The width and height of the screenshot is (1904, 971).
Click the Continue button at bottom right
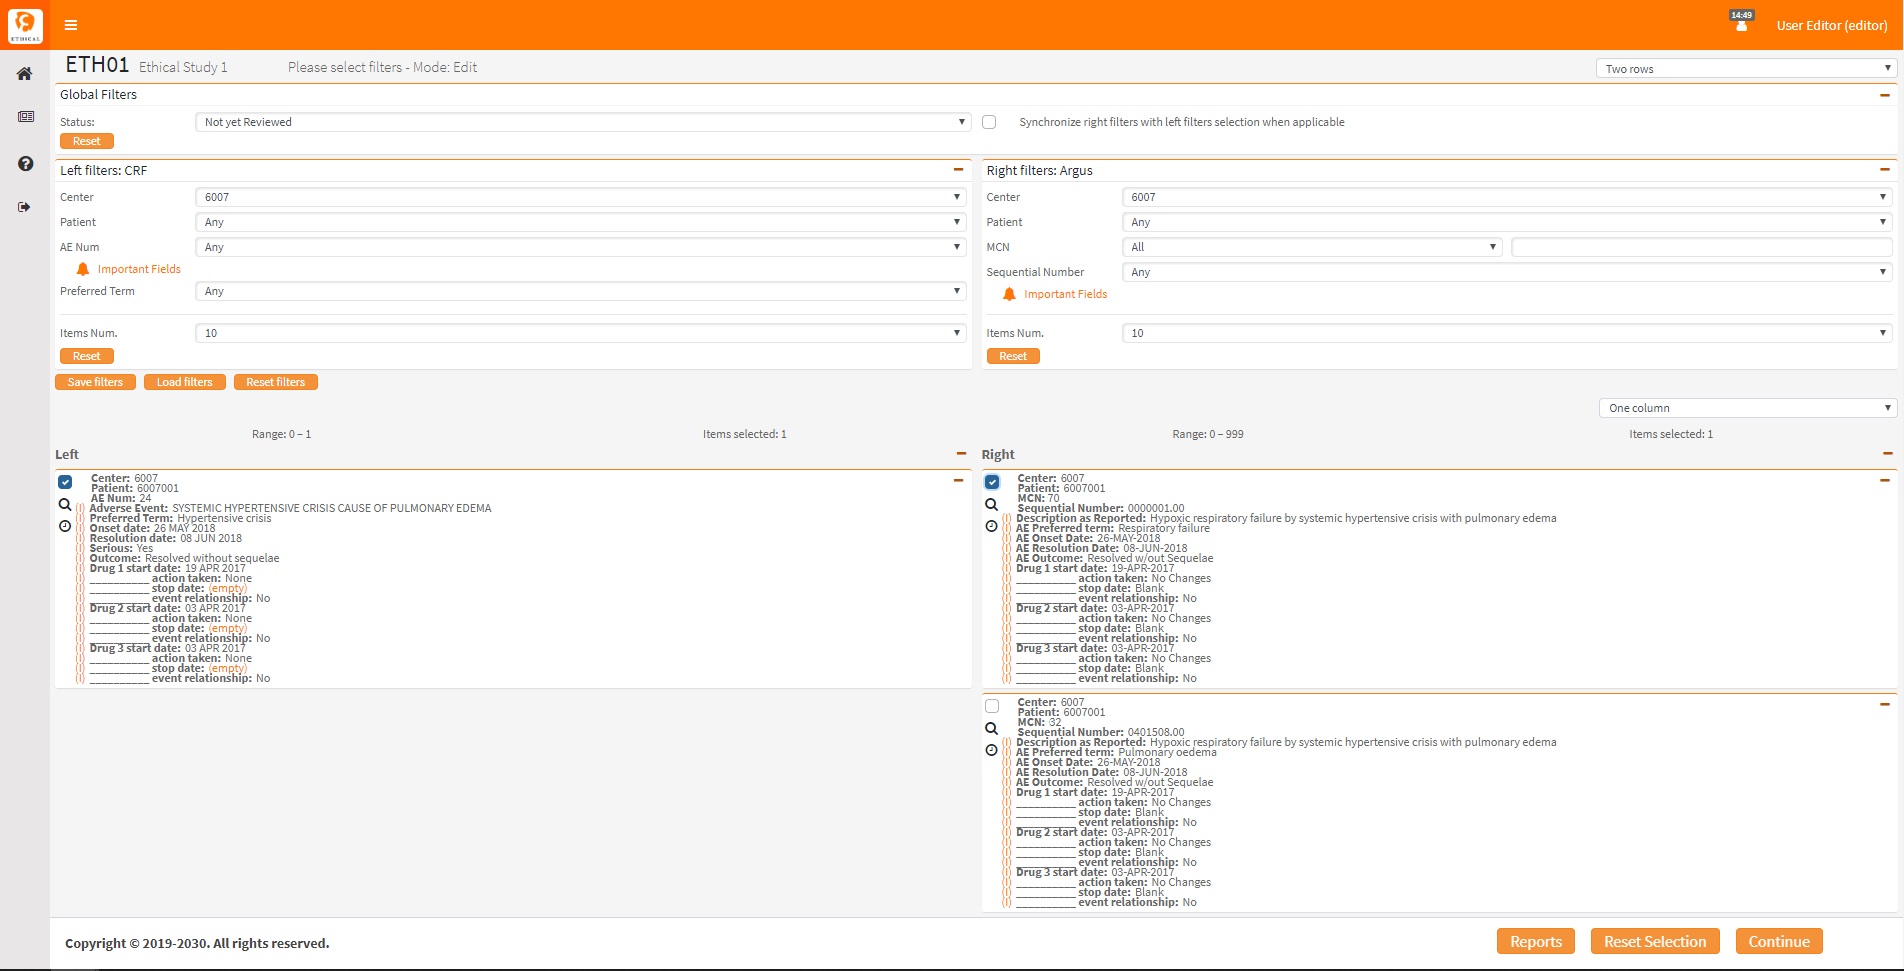(x=1778, y=941)
